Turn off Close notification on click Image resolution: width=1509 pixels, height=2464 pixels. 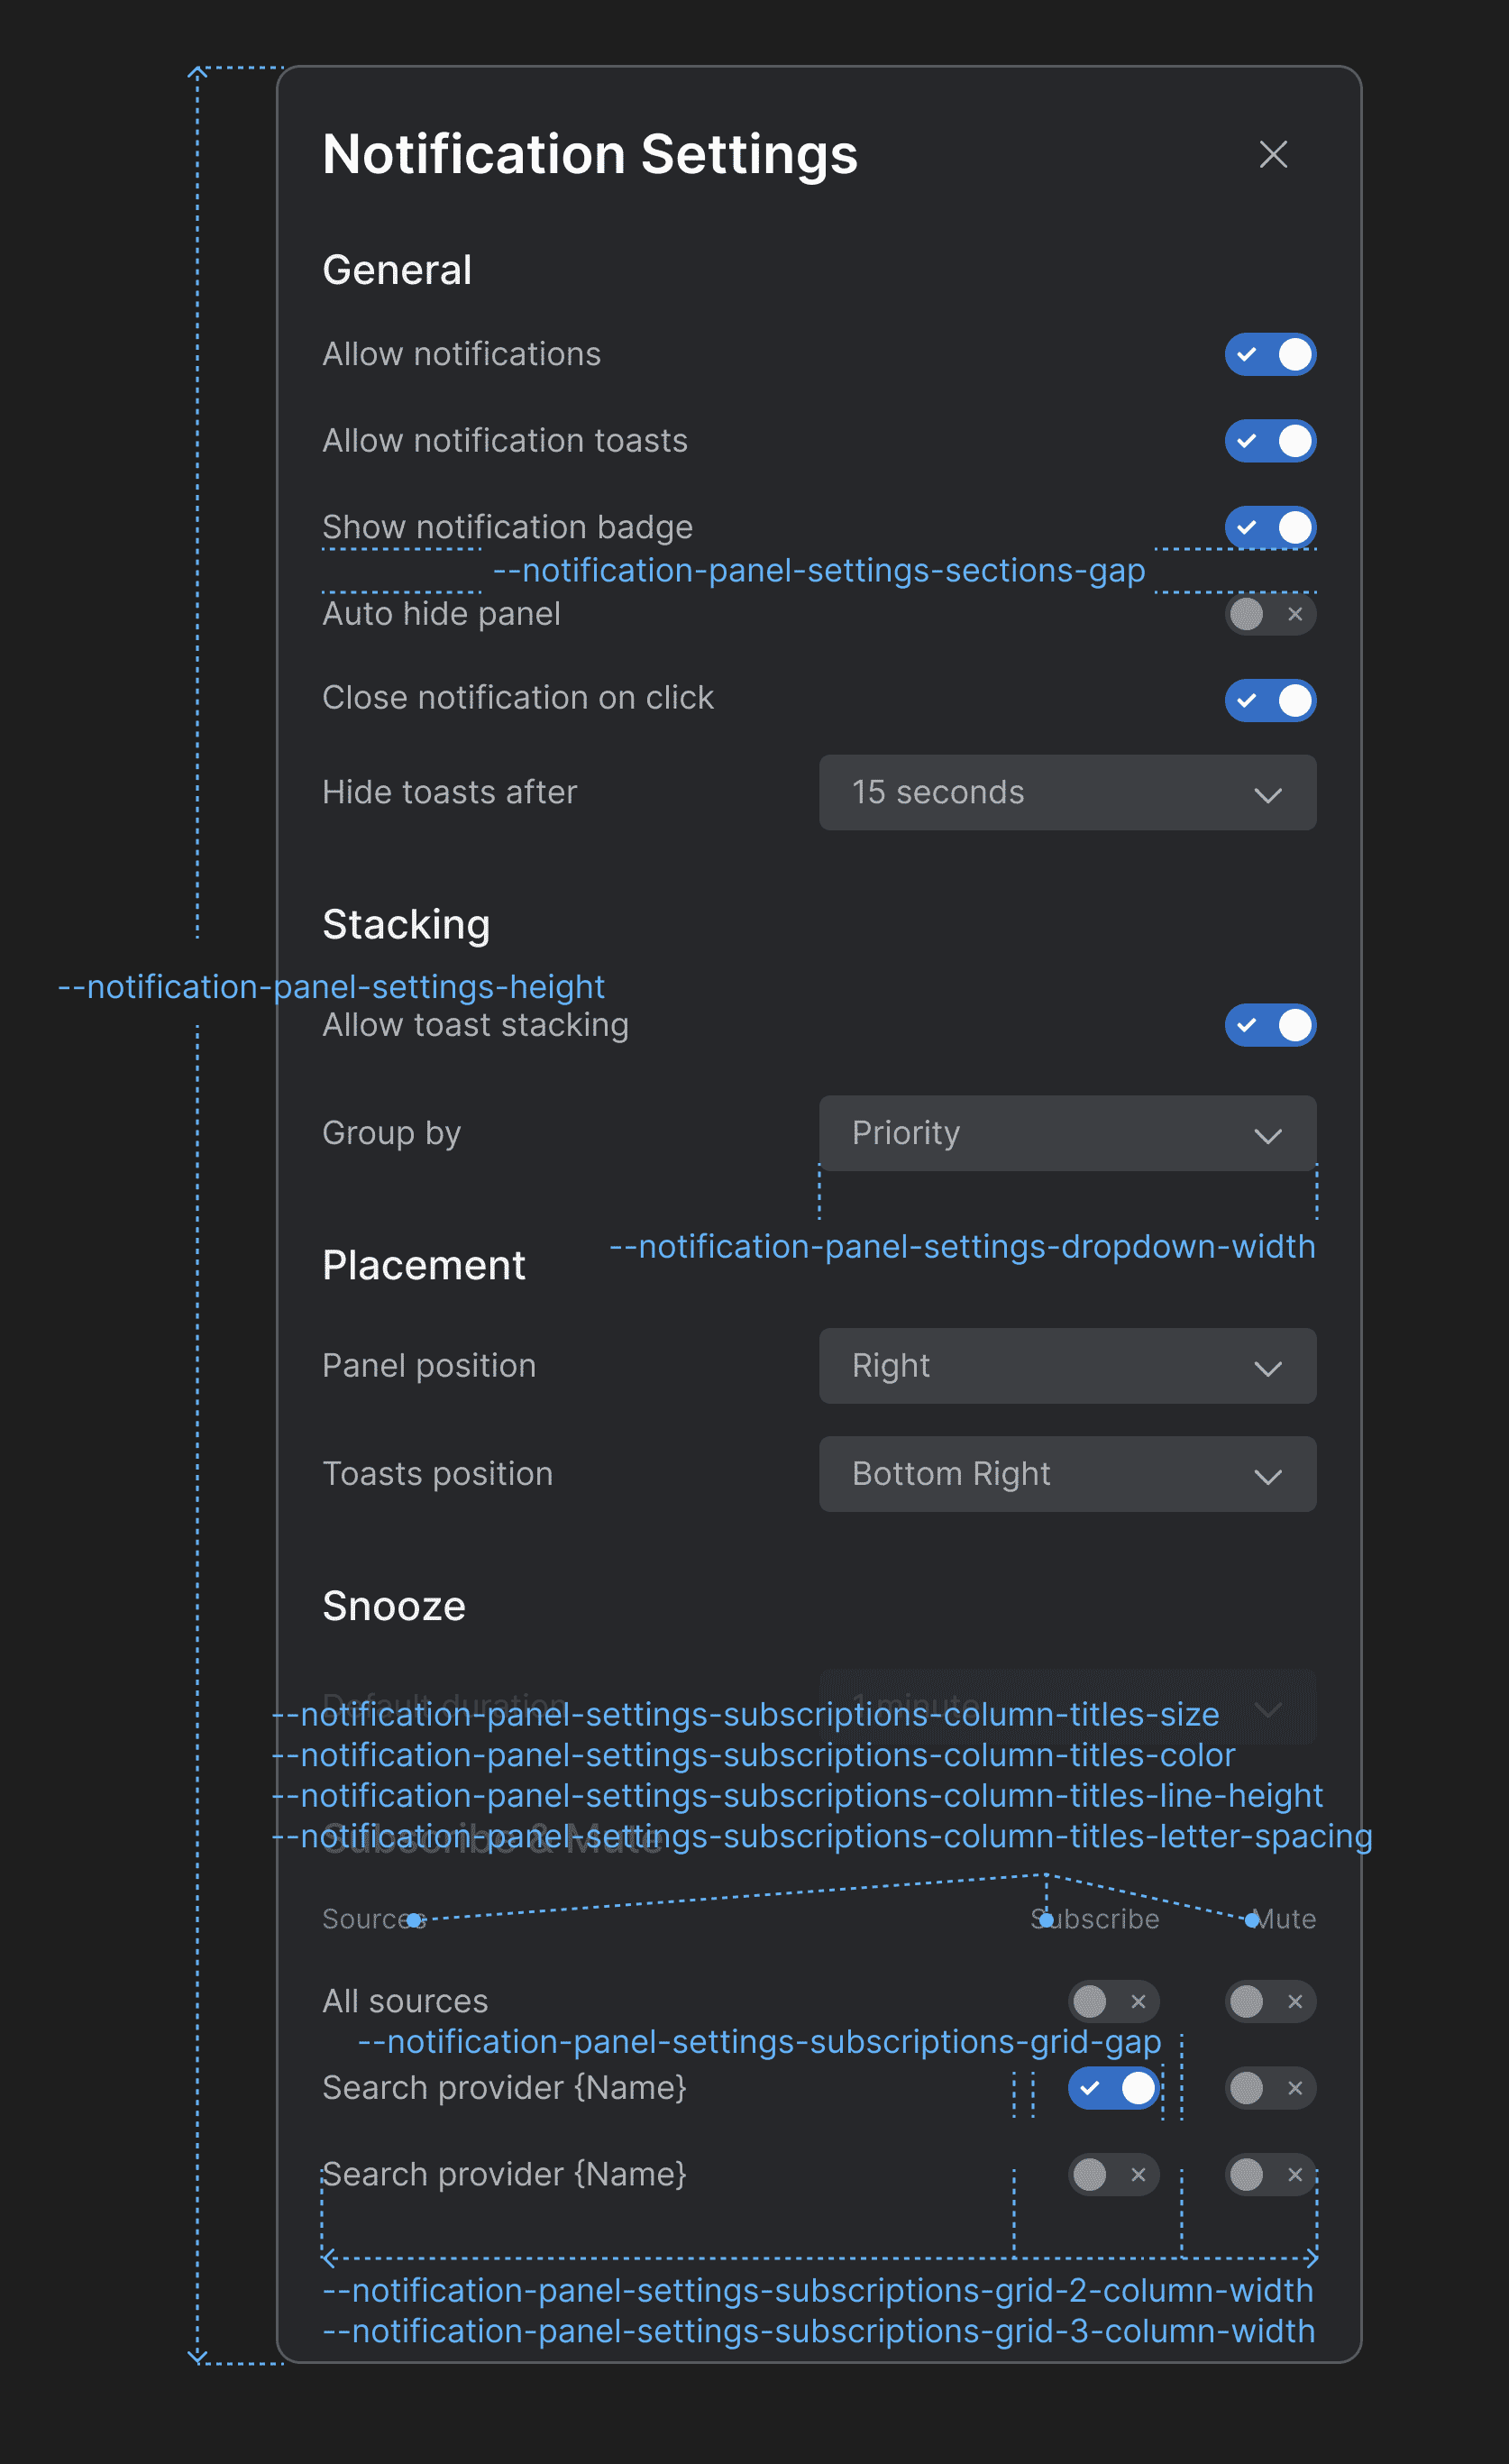(1269, 700)
